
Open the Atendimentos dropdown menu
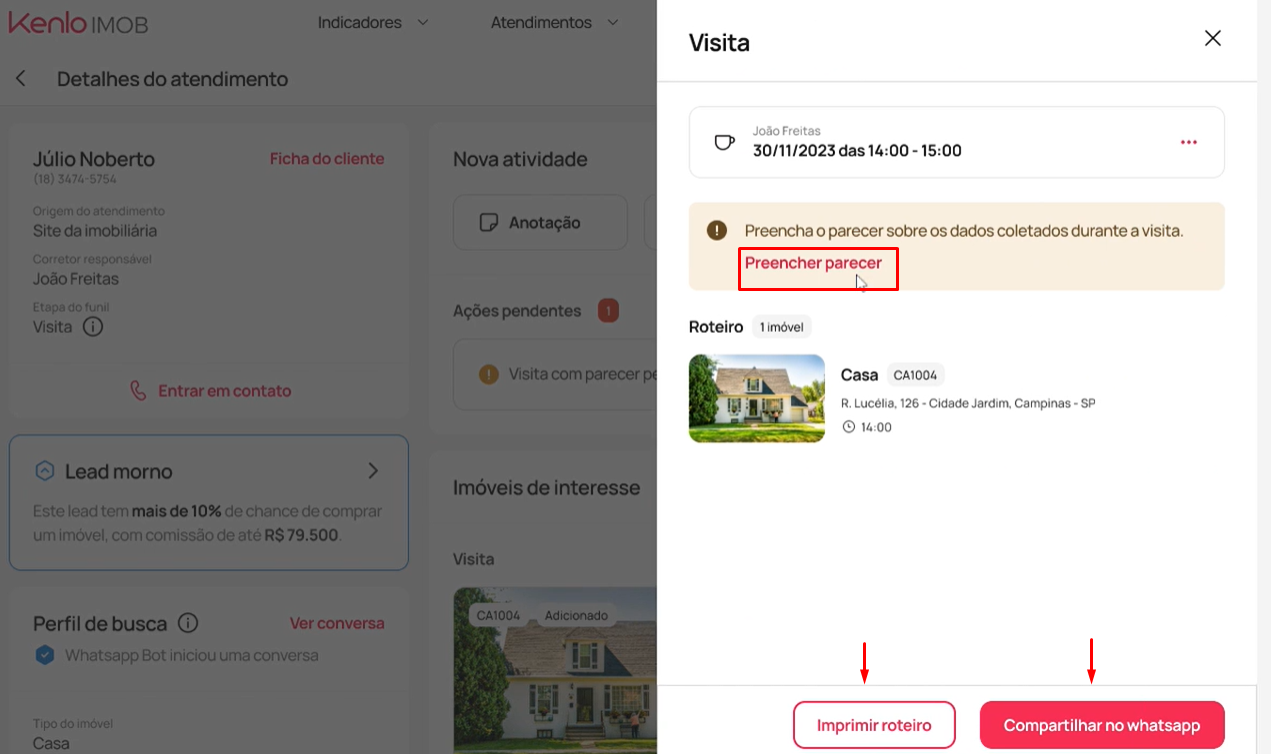click(x=554, y=22)
